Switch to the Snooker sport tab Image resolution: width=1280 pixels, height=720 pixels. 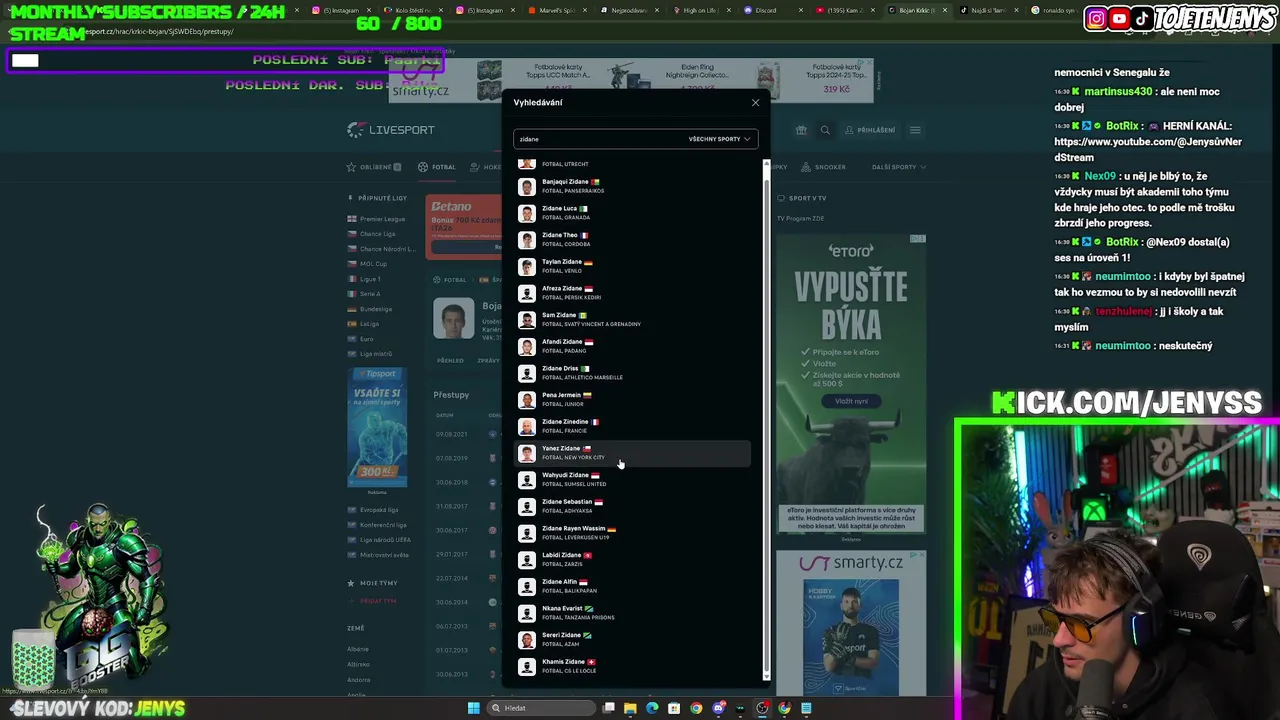pyautogui.click(x=824, y=167)
